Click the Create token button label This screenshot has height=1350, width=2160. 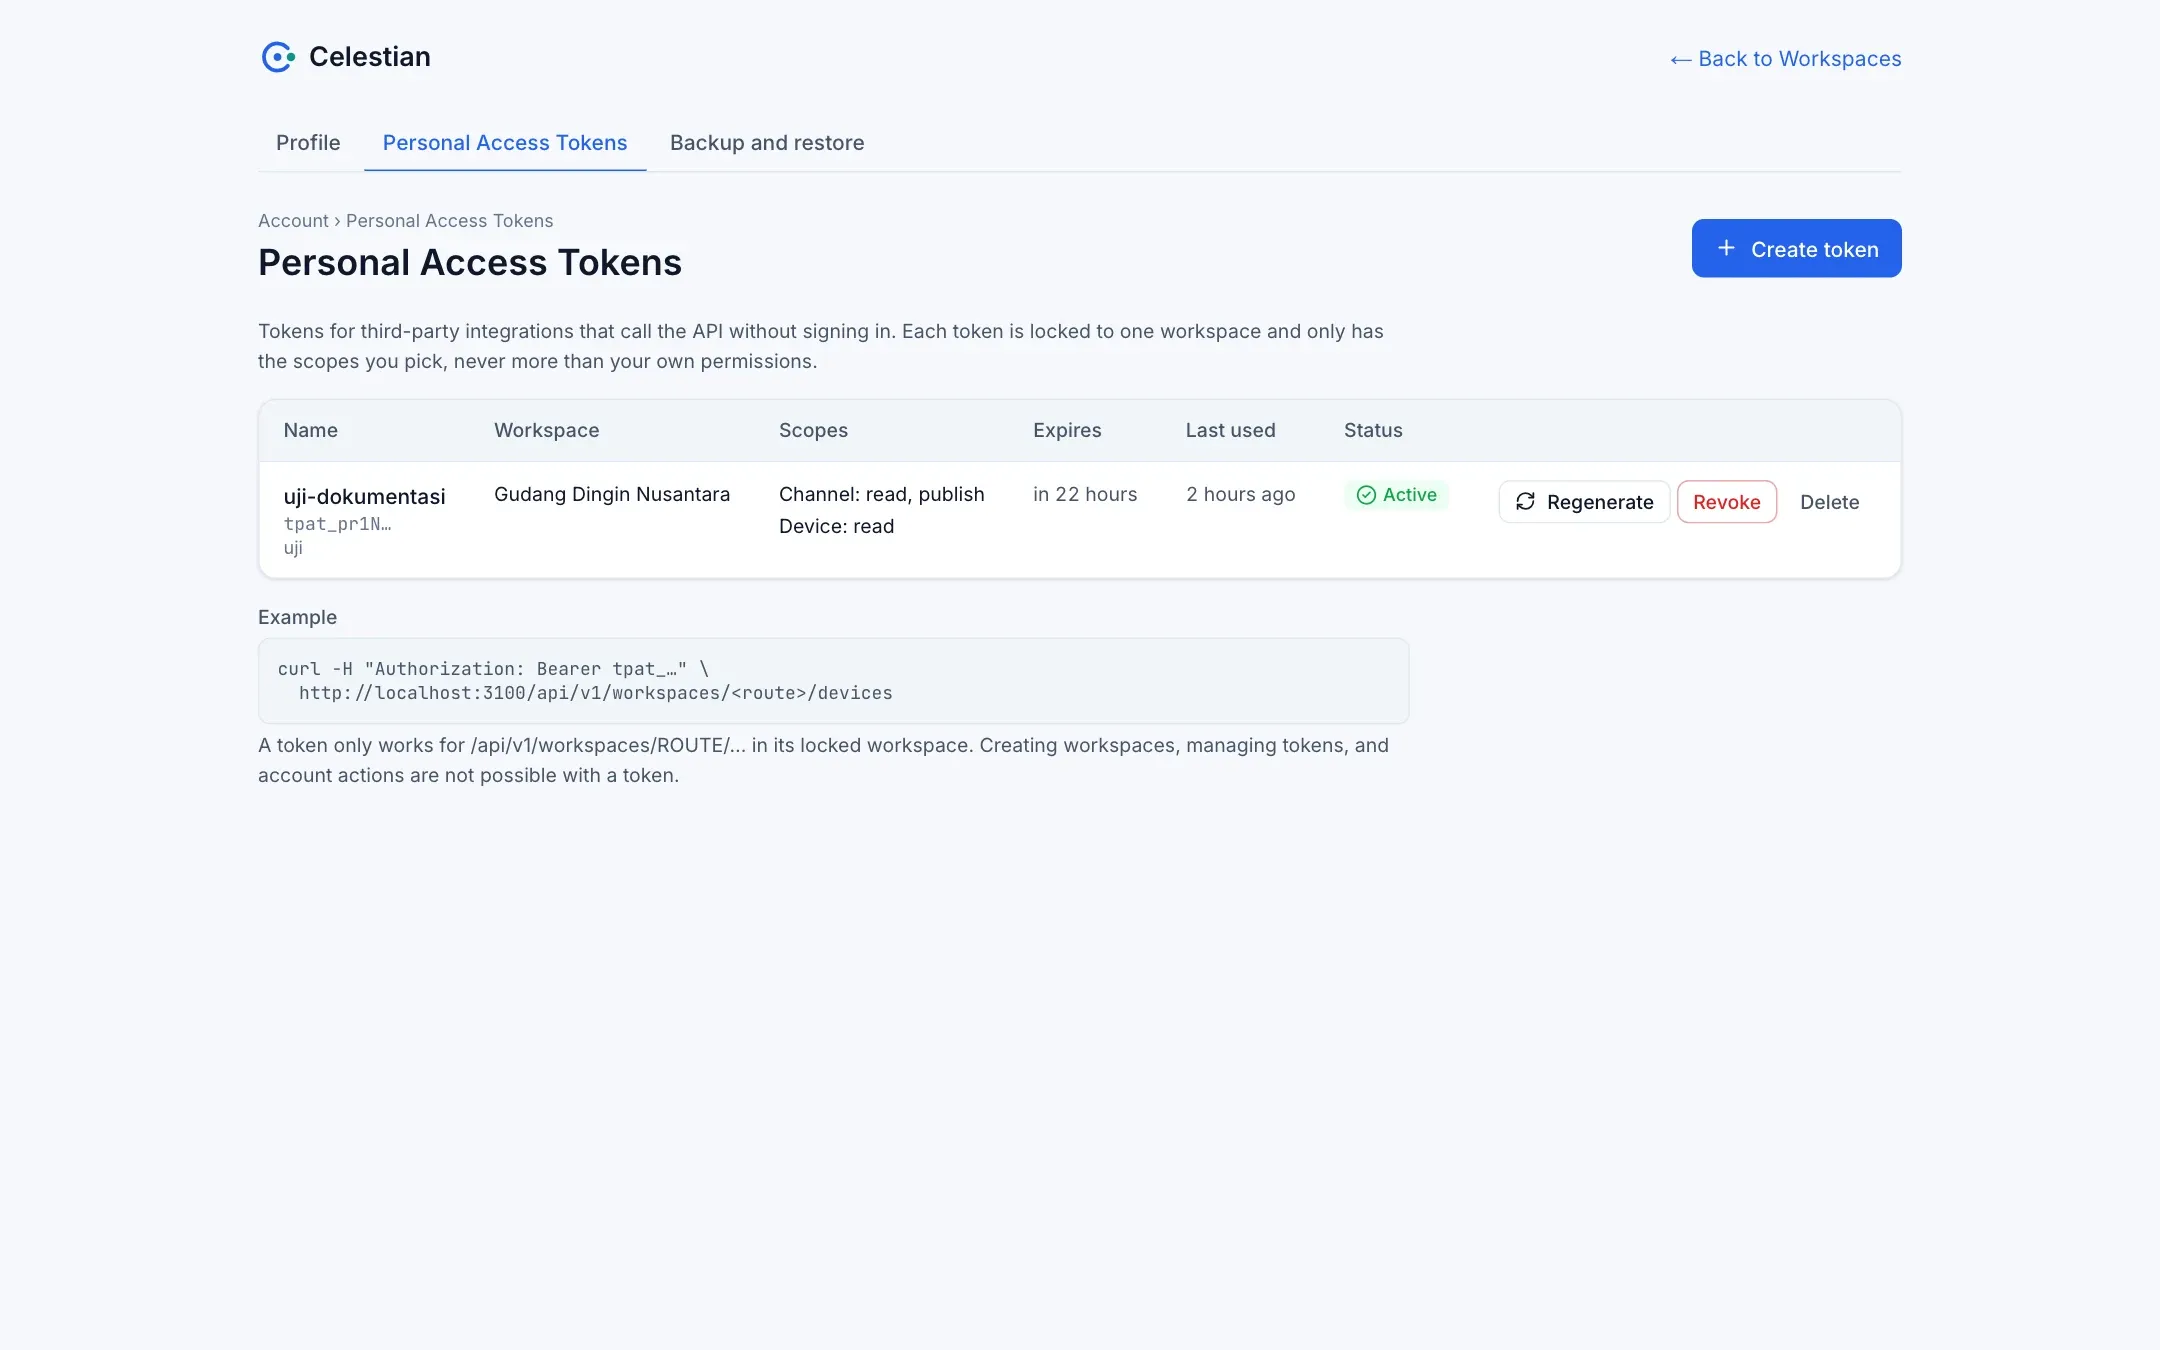(1814, 249)
